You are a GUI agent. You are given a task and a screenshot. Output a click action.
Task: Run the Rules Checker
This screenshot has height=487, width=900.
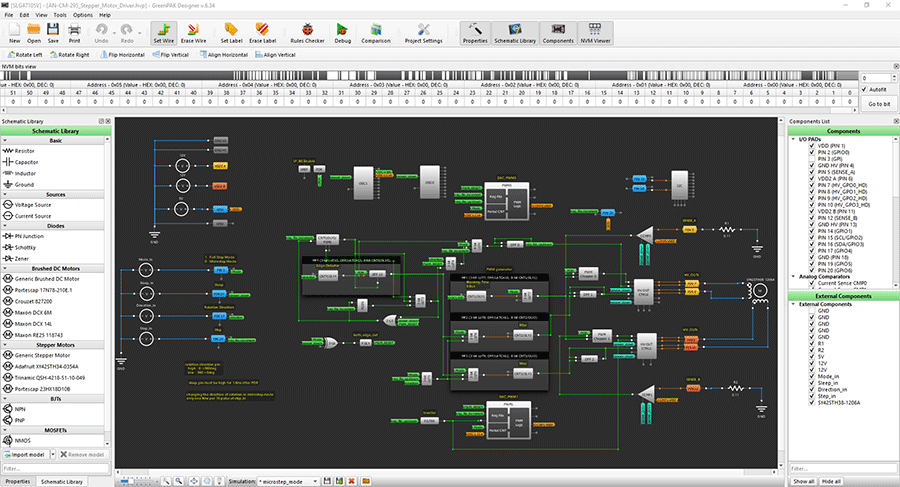(x=305, y=32)
